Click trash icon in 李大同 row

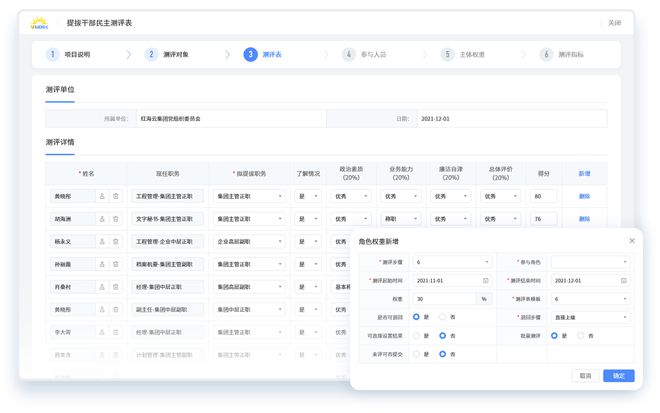(115, 332)
